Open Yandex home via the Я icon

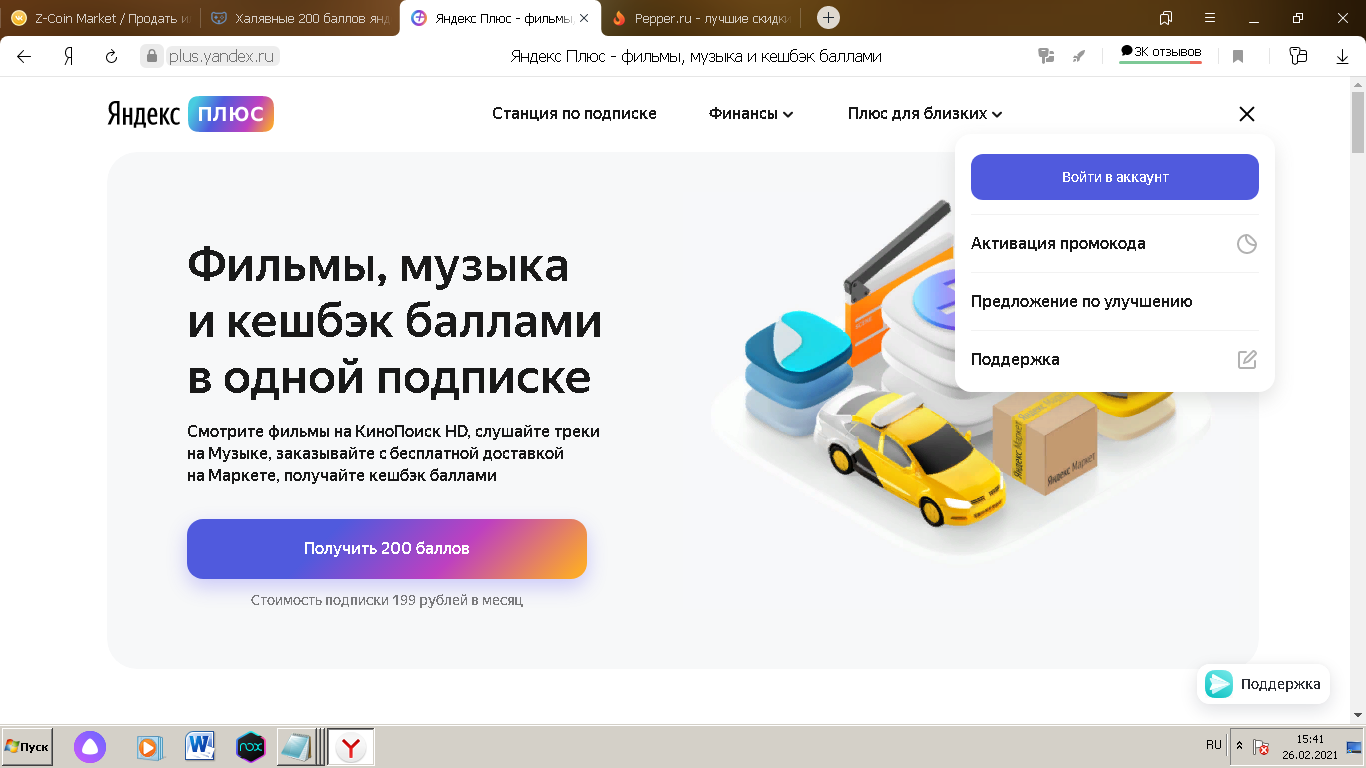coord(69,57)
